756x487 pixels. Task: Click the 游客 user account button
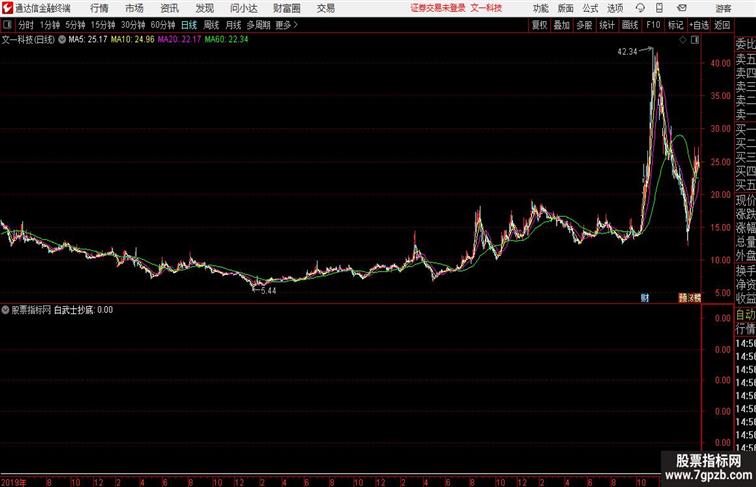pyautogui.click(x=723, y=8)
